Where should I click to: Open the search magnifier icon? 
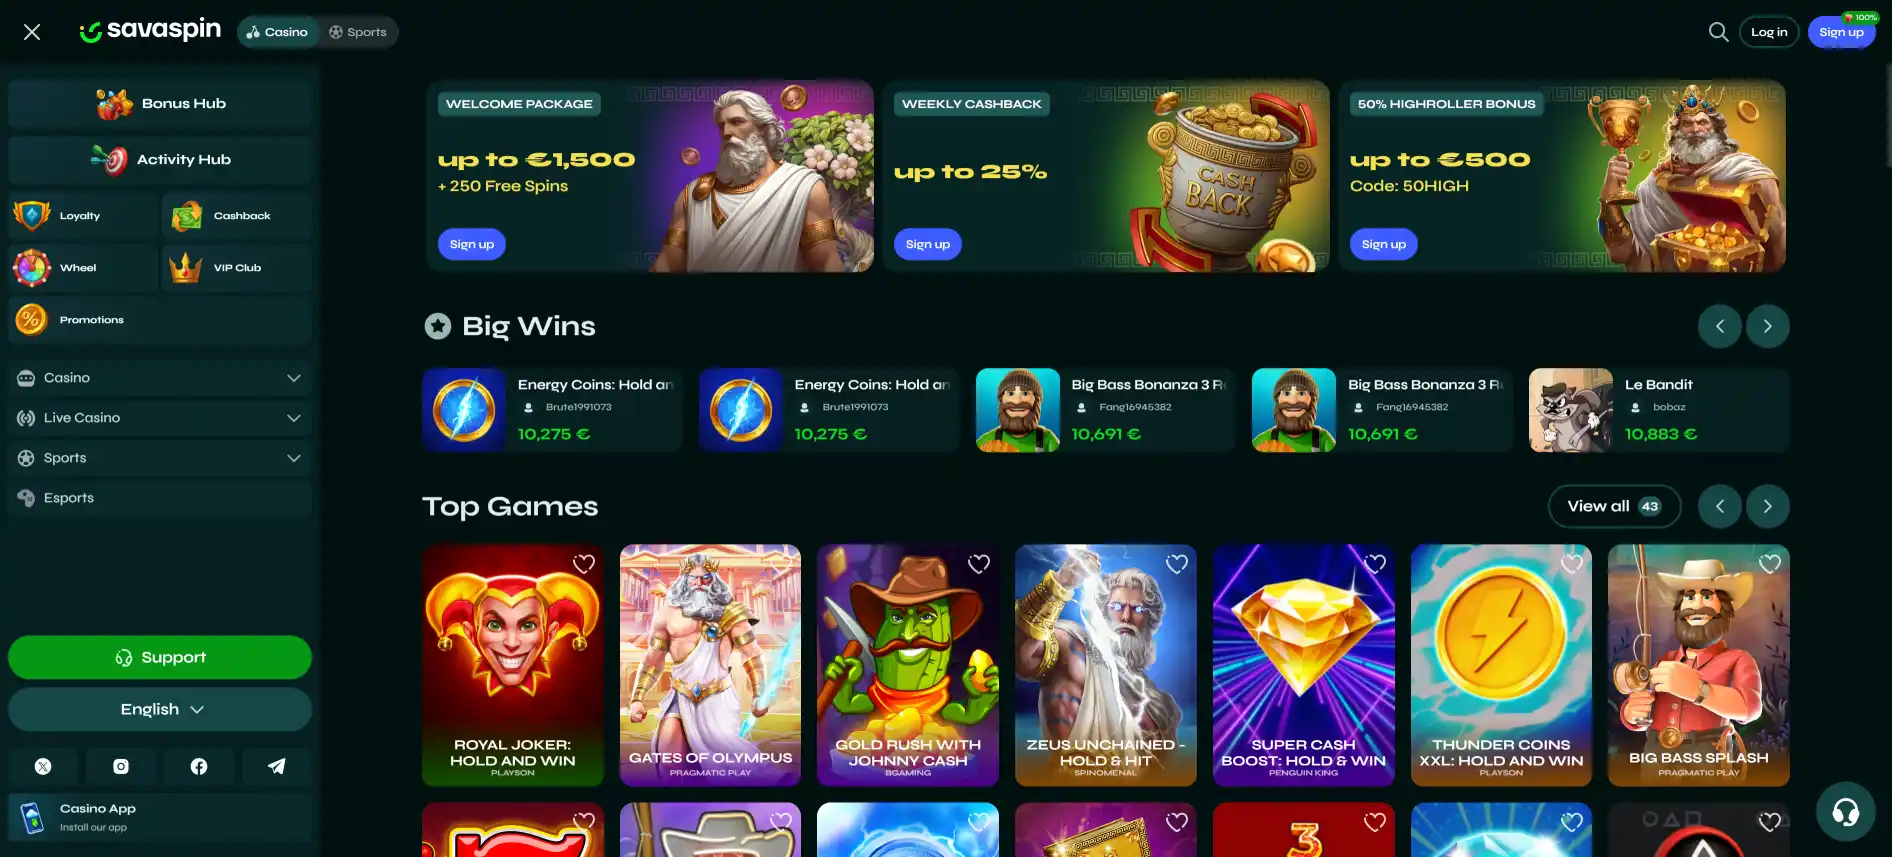coord(1718,32)
